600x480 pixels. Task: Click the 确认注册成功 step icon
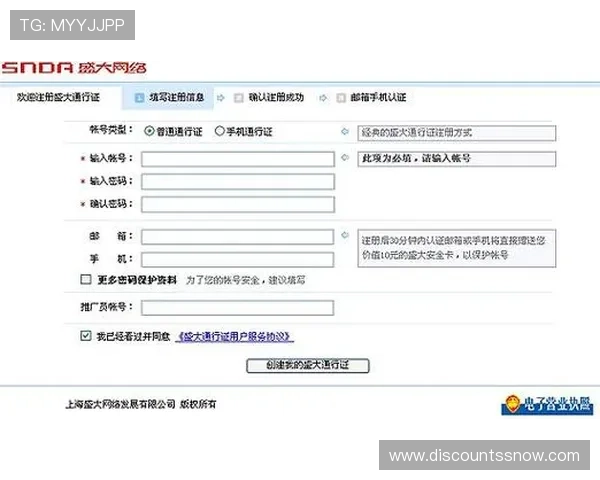click(239, 98)
